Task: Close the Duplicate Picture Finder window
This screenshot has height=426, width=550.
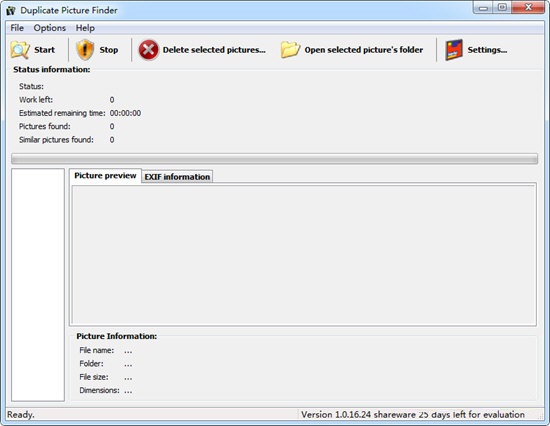Action: [x=528, y=8]
